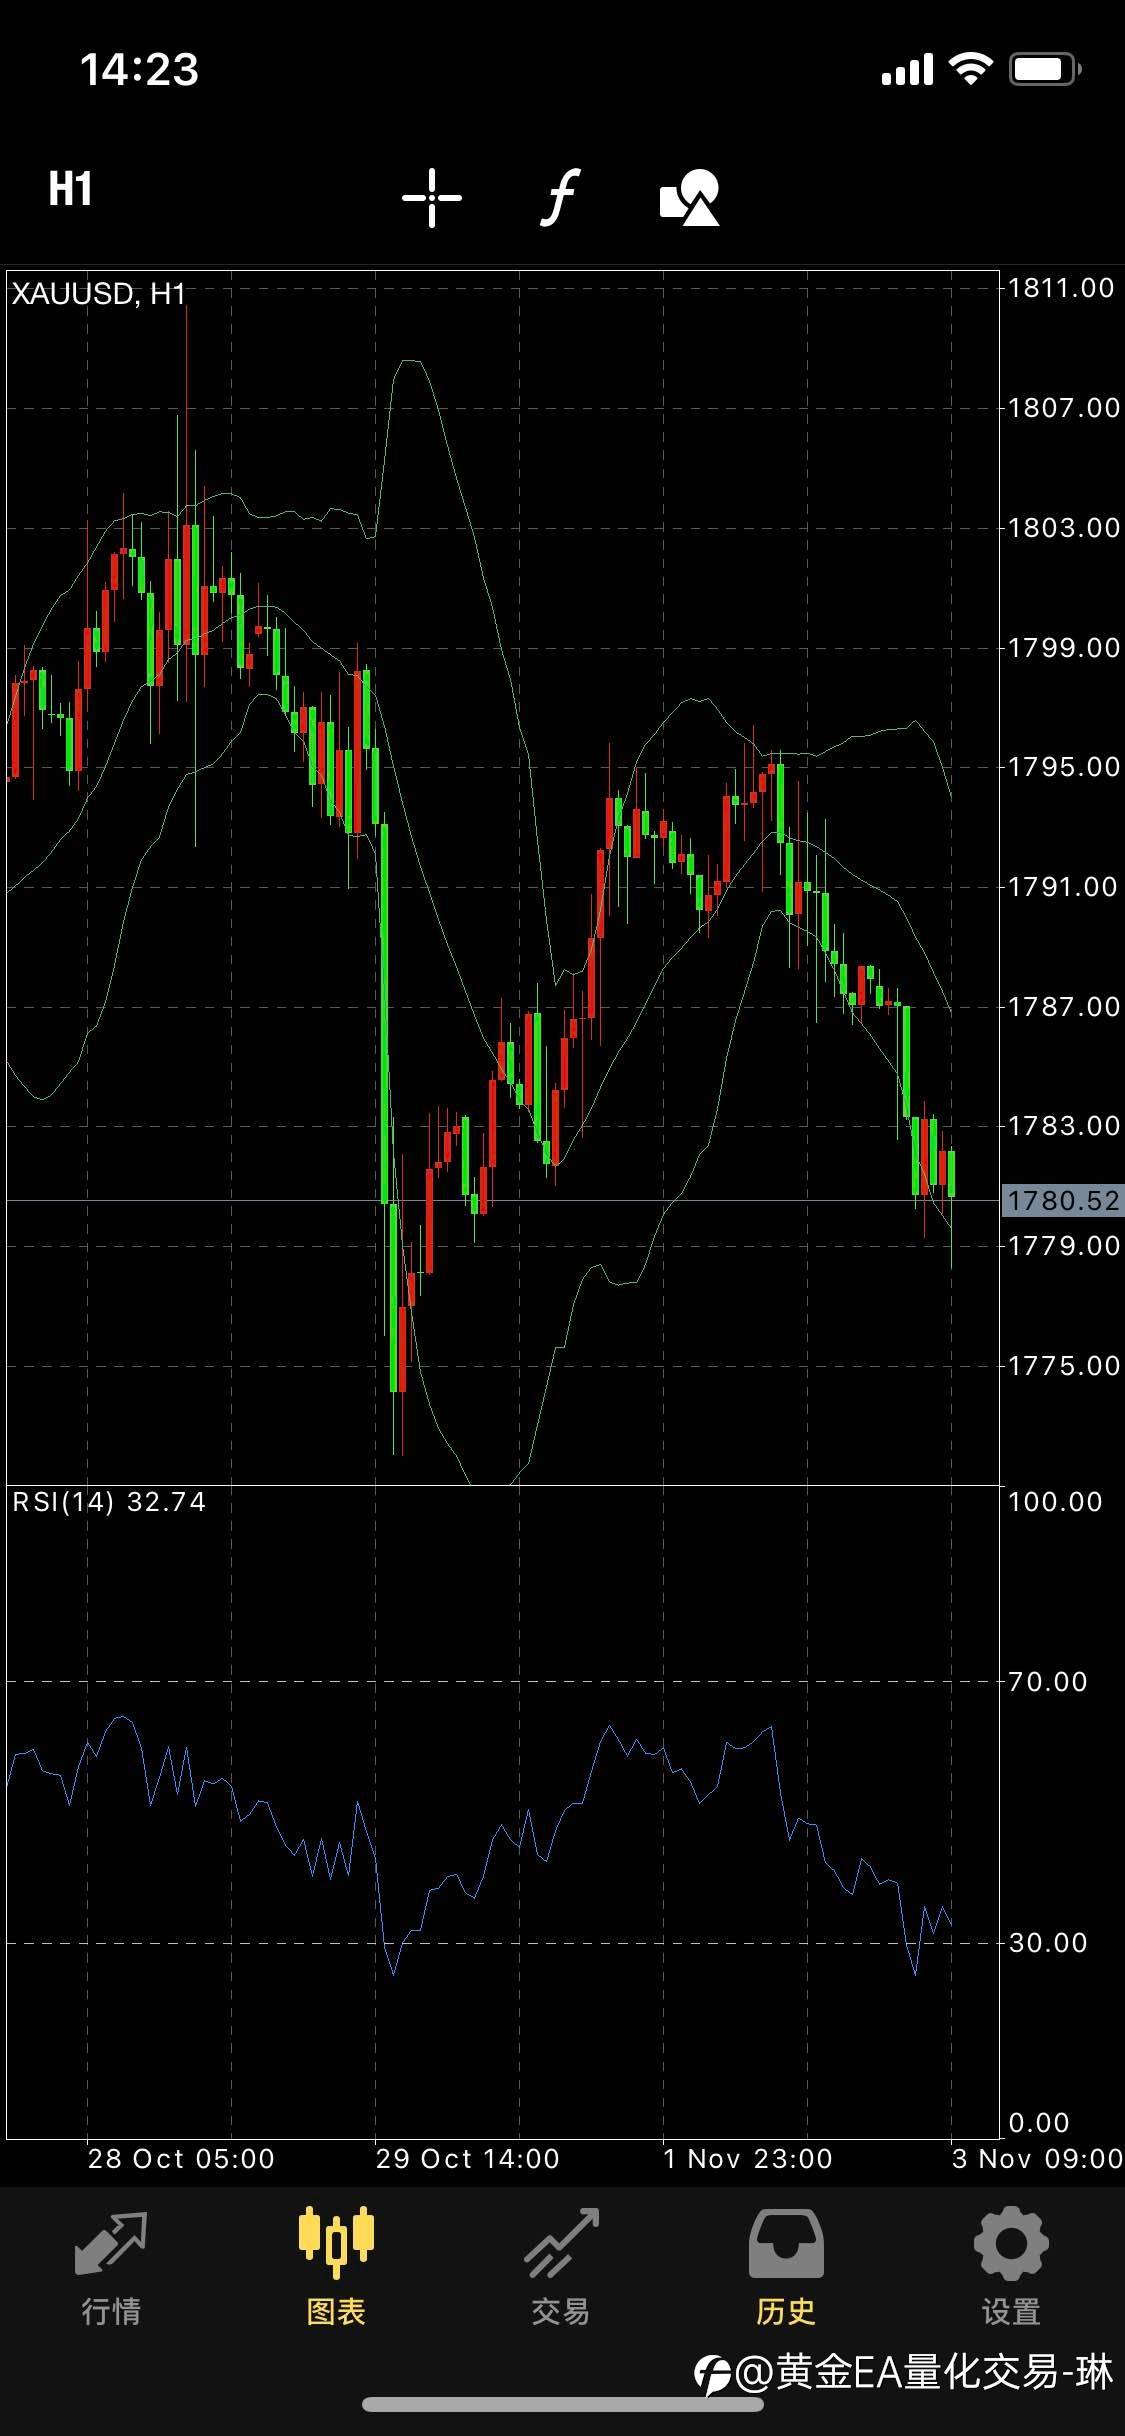Tap the cellular signal bars icon
This screenshot has height=2436, width=1125.
[907, 70]
